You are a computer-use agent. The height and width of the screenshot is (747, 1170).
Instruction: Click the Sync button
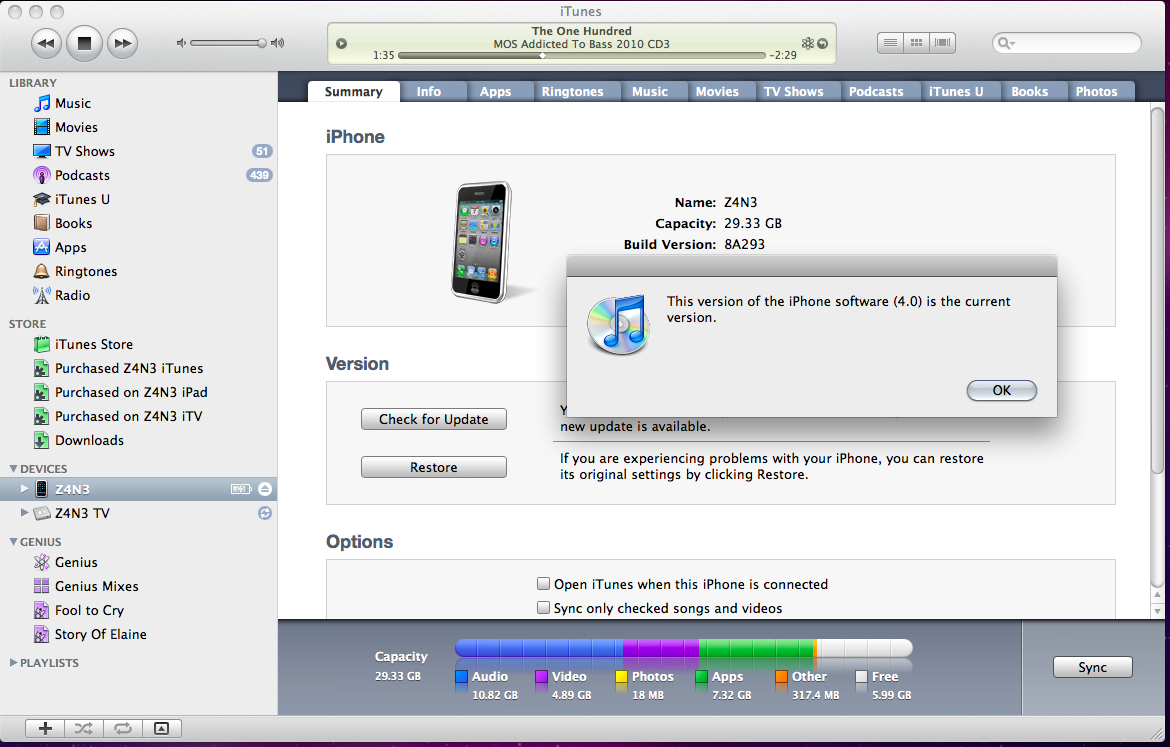(x=1092, y=667)
